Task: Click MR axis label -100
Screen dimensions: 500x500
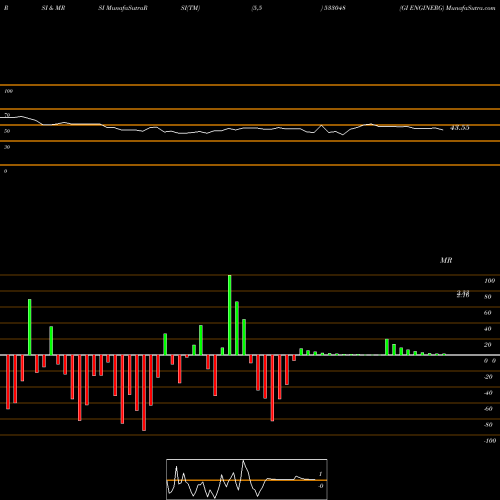Action: [490, 441]
